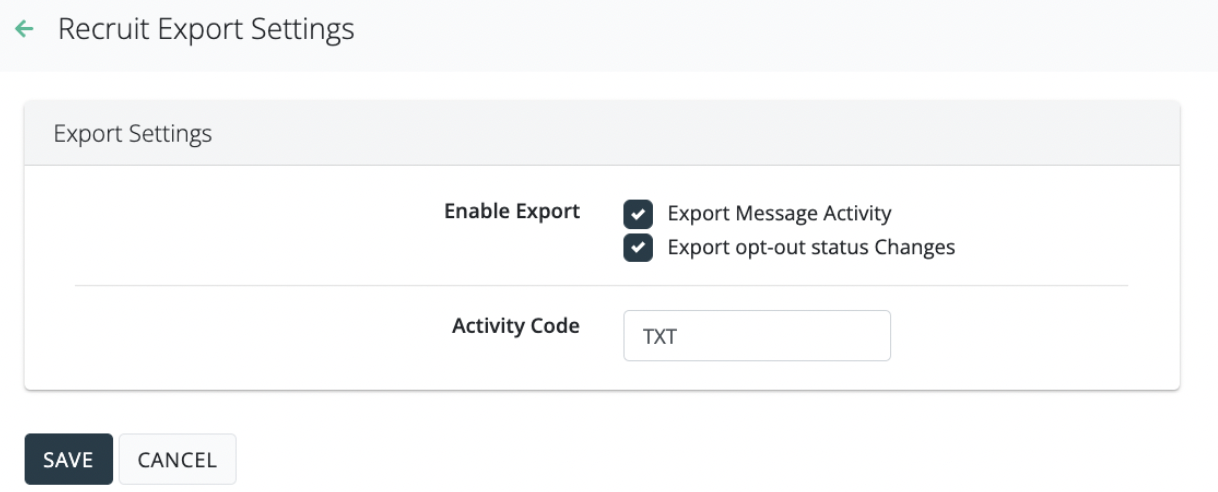Click the Activity Code field label
1218x492 pixels.
pyautogui.click(x=516, y=326)
